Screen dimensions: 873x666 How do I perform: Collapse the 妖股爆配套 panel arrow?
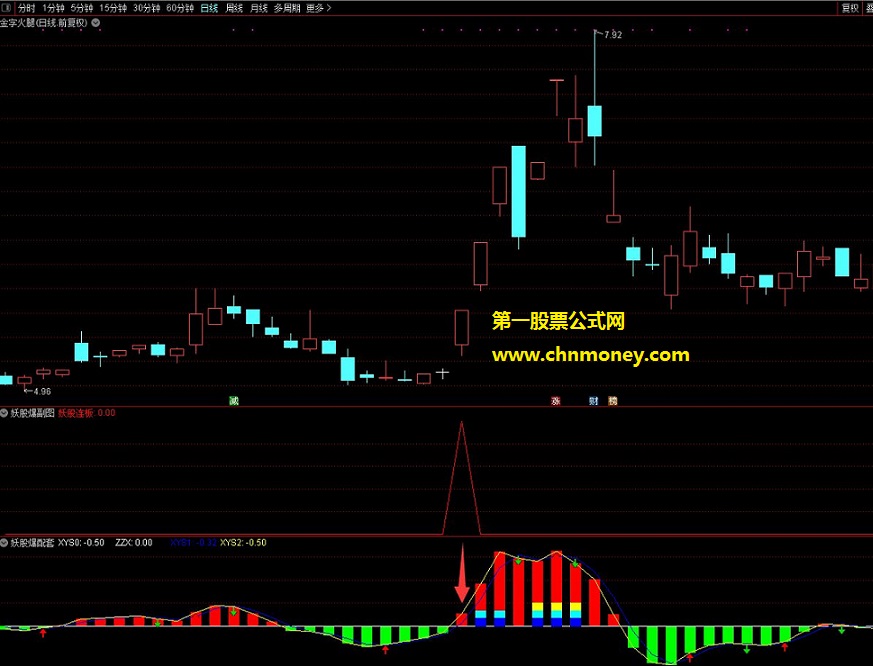[x=4, y=542]
